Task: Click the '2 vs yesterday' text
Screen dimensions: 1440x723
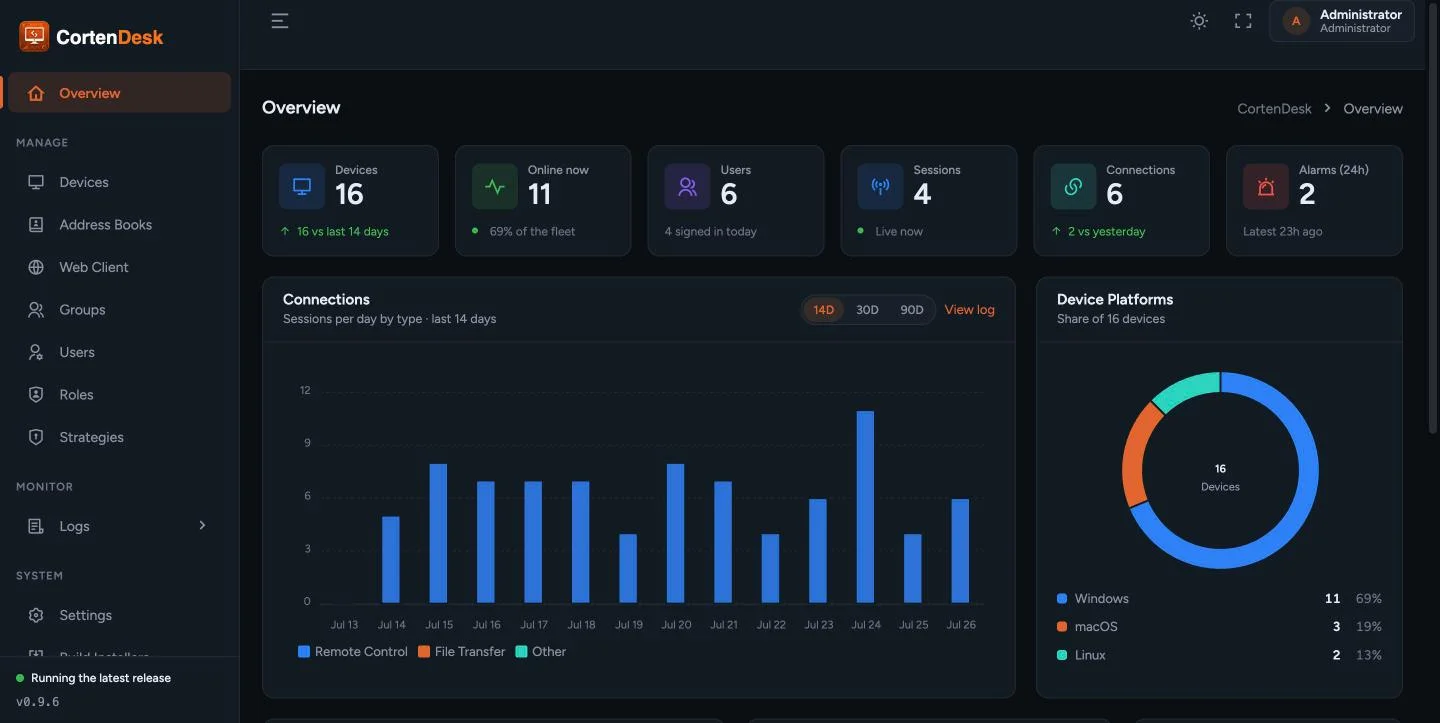Action: click(x=1106, y=231)
